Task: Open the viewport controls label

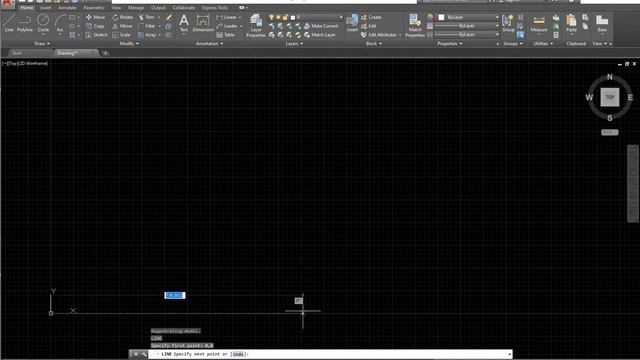Action: click(25, 64)
